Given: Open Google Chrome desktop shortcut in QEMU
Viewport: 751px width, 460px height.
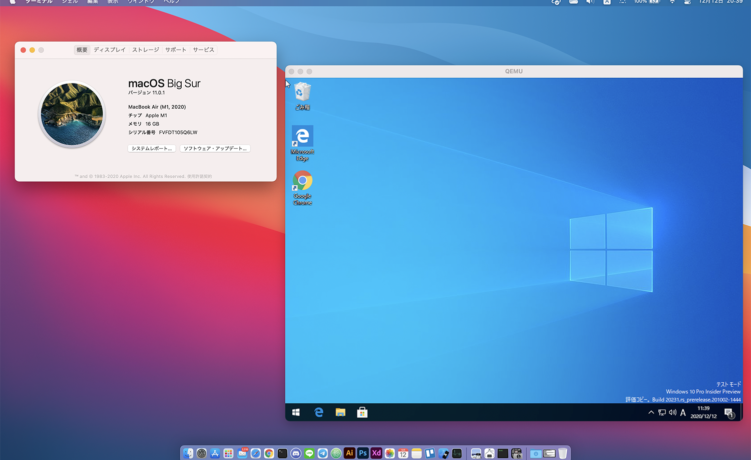Looking at the screenshot, I should (x=302, y=188).
